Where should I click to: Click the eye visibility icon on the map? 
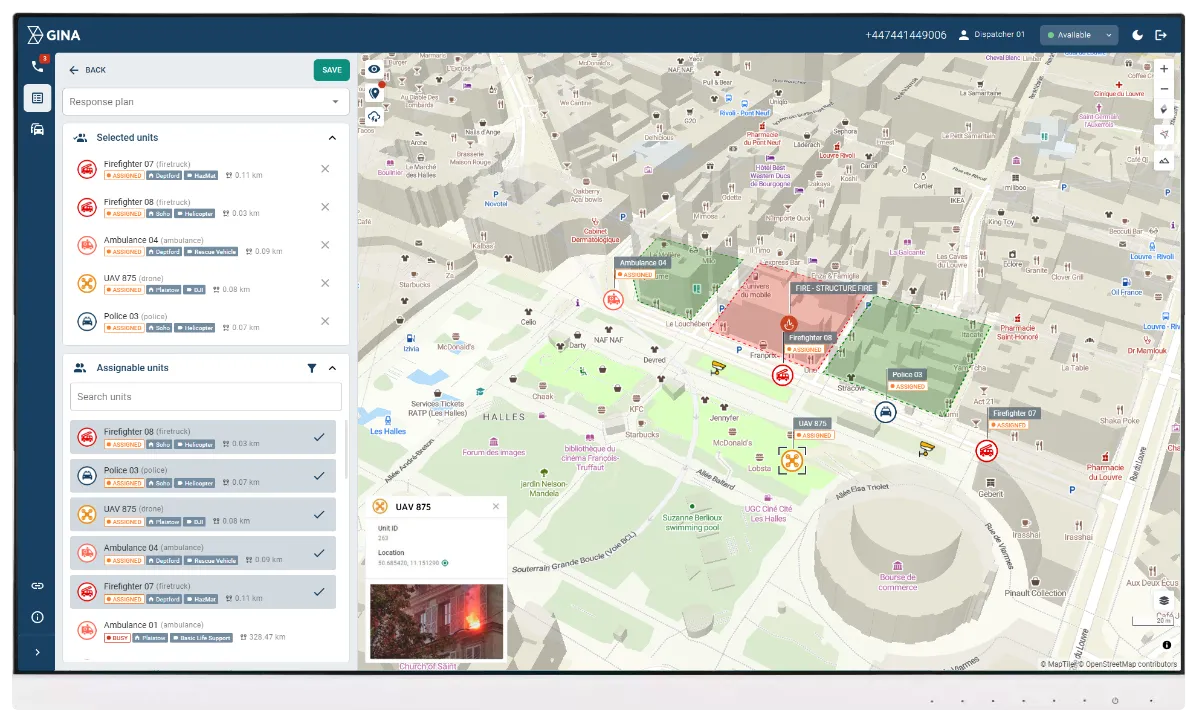point(374,68)
